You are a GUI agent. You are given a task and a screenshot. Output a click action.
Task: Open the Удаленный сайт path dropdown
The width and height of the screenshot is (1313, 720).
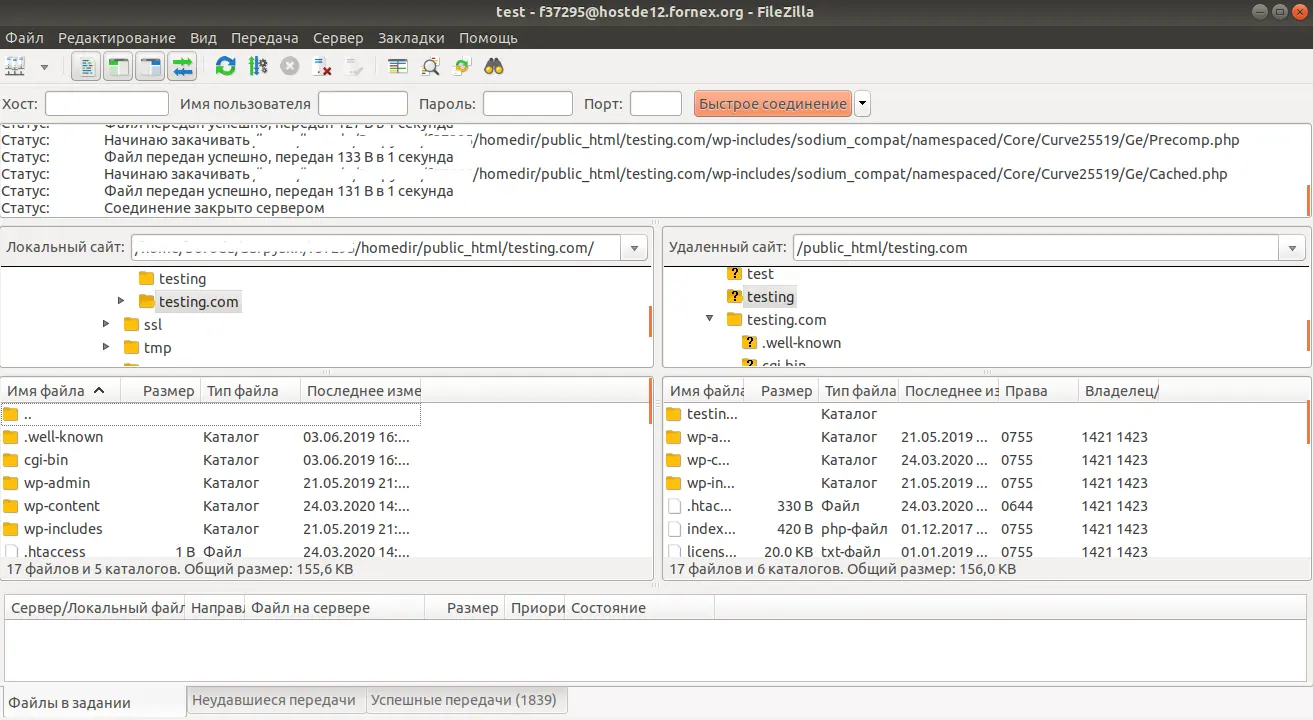coord(1291,247)
